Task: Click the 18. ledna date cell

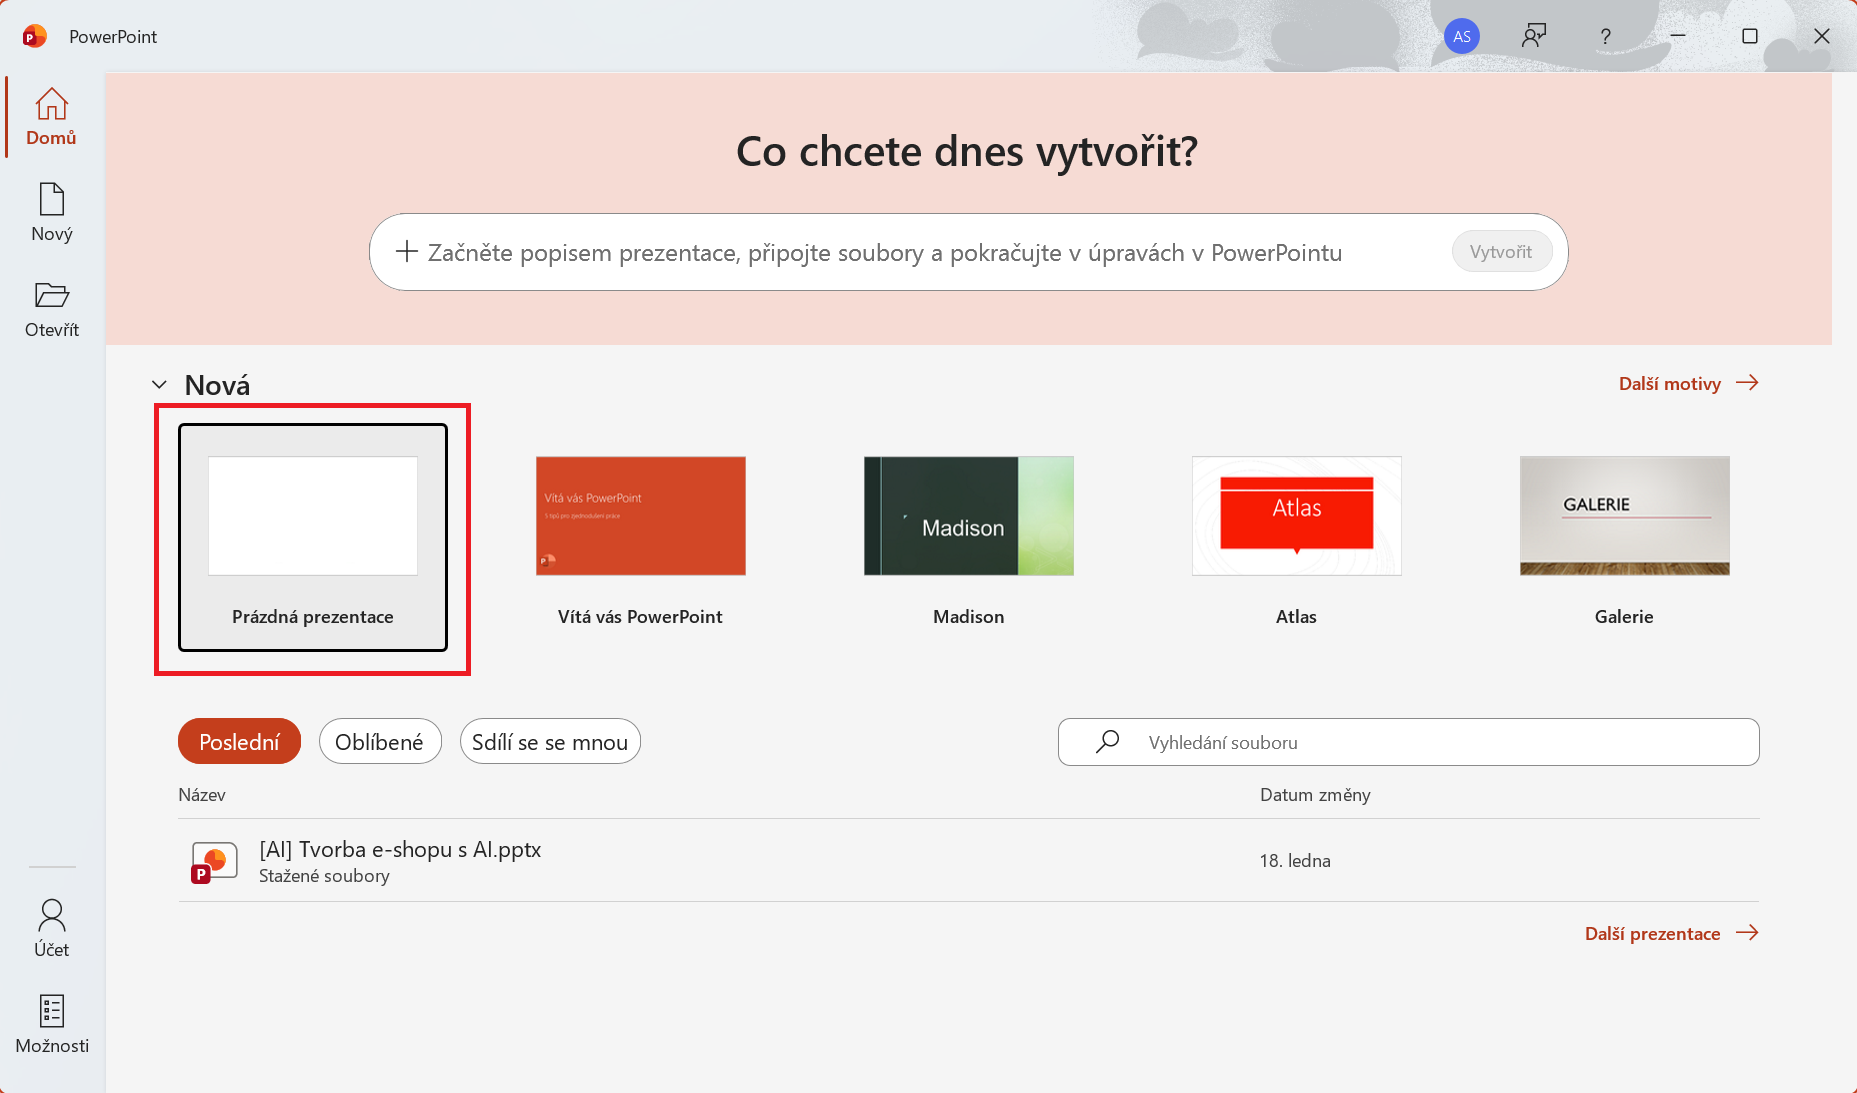Action: pyautogui.click(x=1295, y=861)
